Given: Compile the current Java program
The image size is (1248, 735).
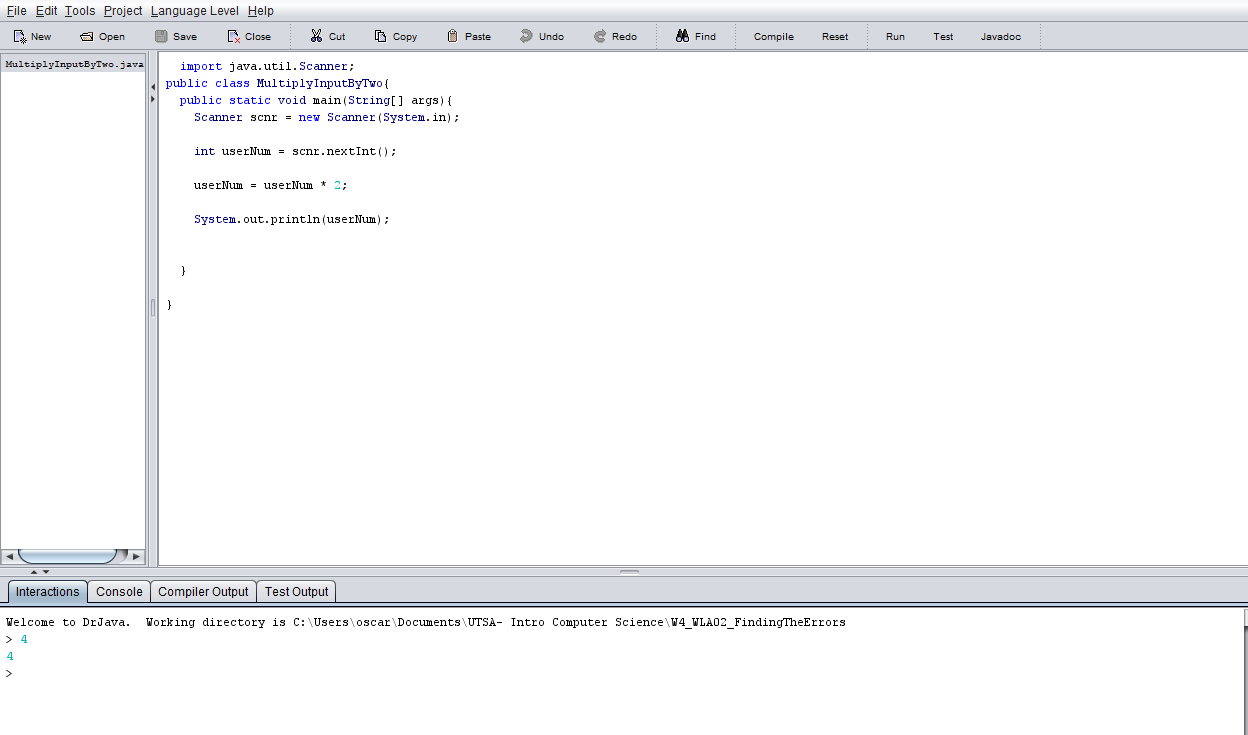Looking at the screenshot, I should click(x=773, y=36).
